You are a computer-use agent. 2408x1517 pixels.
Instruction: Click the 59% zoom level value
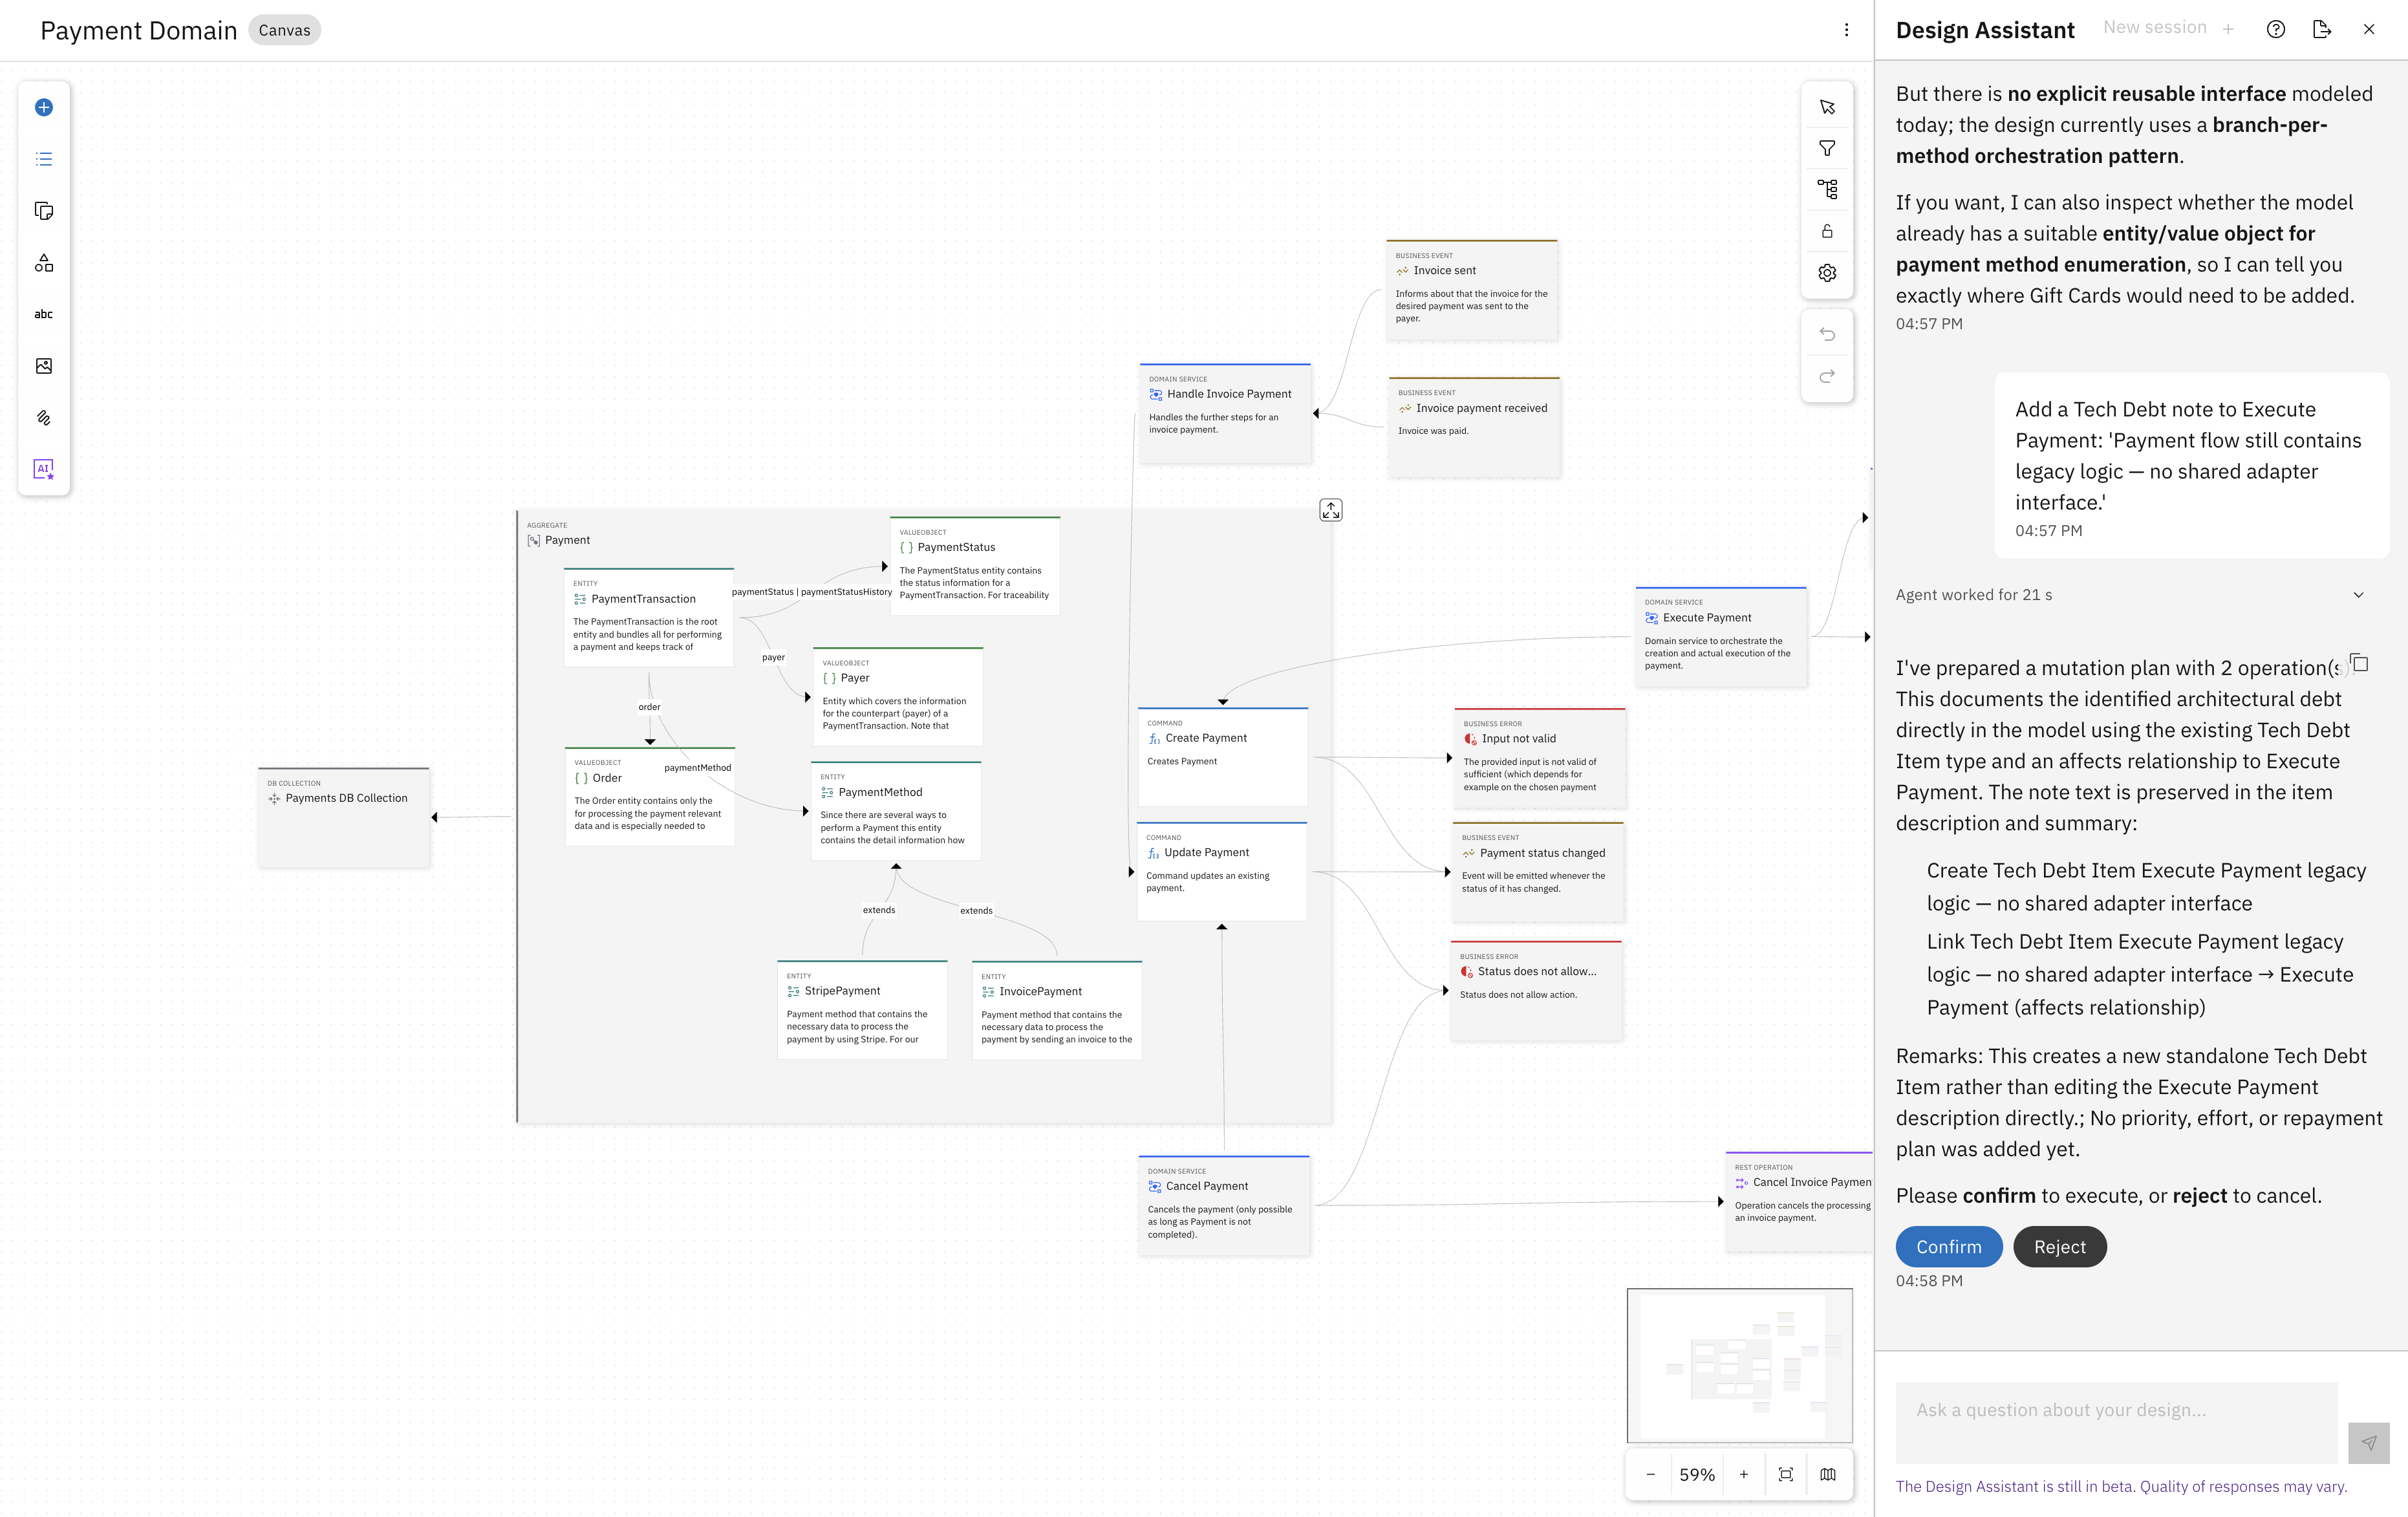tap(1696, 1474)
